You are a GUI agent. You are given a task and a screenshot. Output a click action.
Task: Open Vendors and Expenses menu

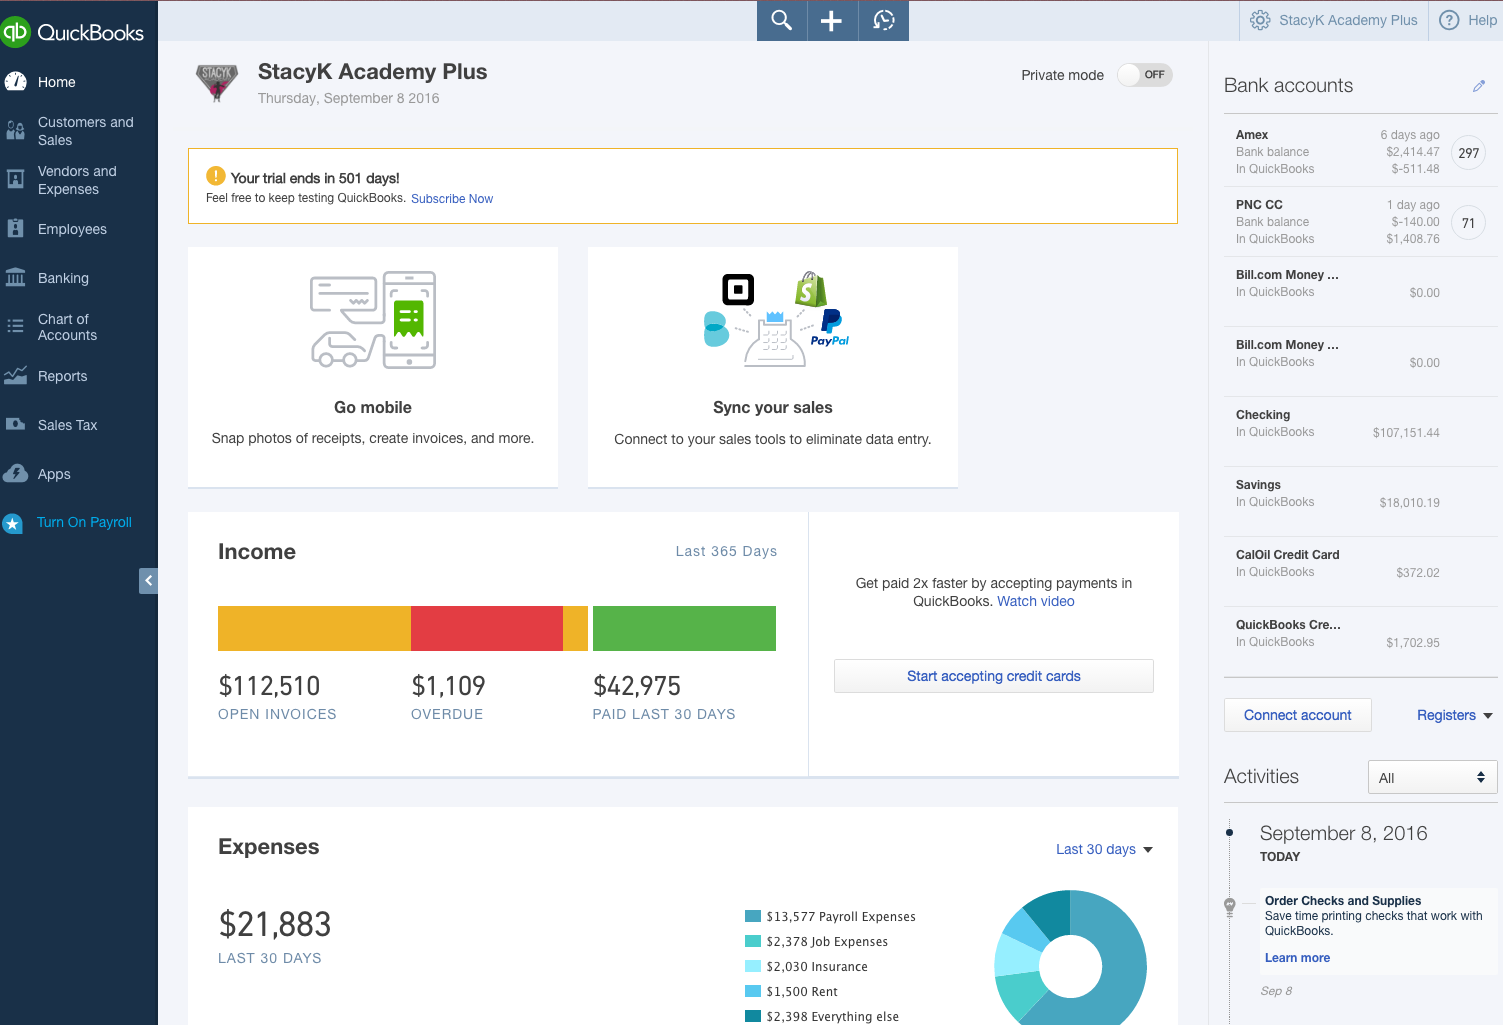tap(77, 180)
